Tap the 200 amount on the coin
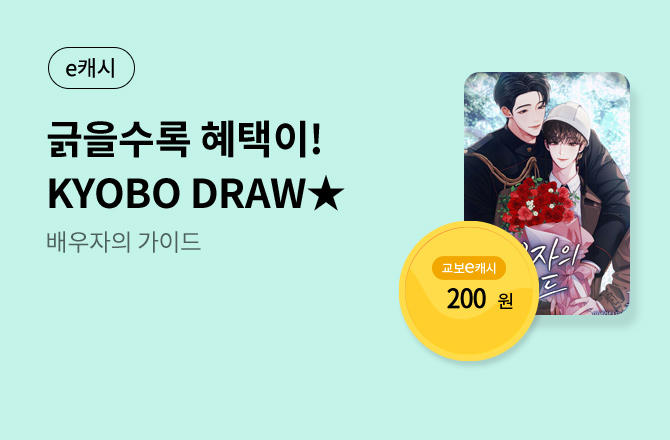 tap(466, 299)
